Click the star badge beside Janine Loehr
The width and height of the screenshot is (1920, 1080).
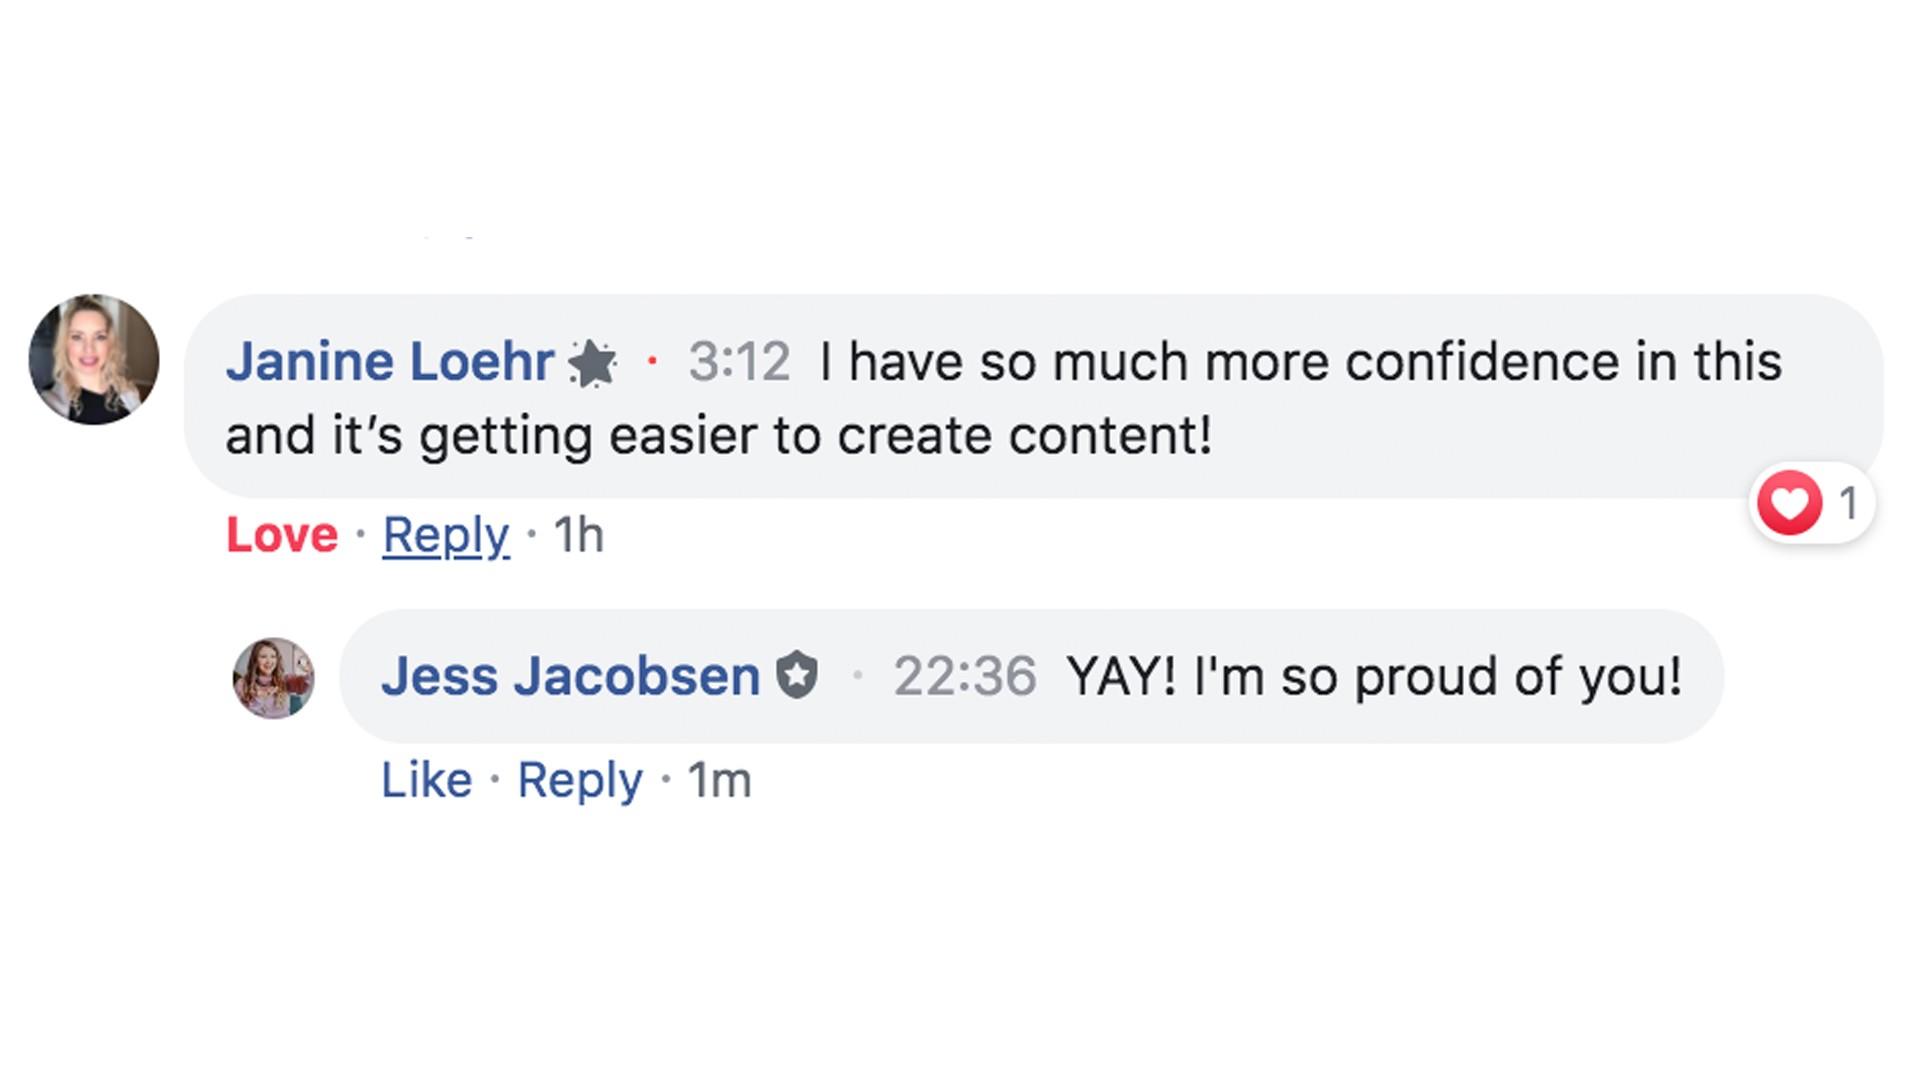pyautogui.click(x=592, y=363)
